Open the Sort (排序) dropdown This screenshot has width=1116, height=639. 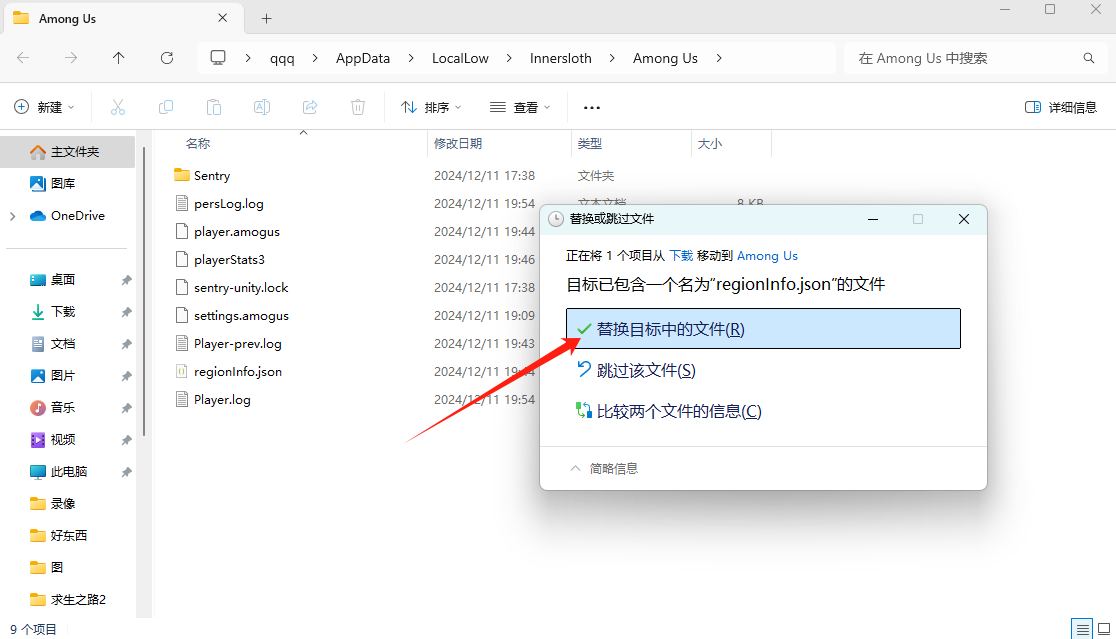tap(431, 107)
